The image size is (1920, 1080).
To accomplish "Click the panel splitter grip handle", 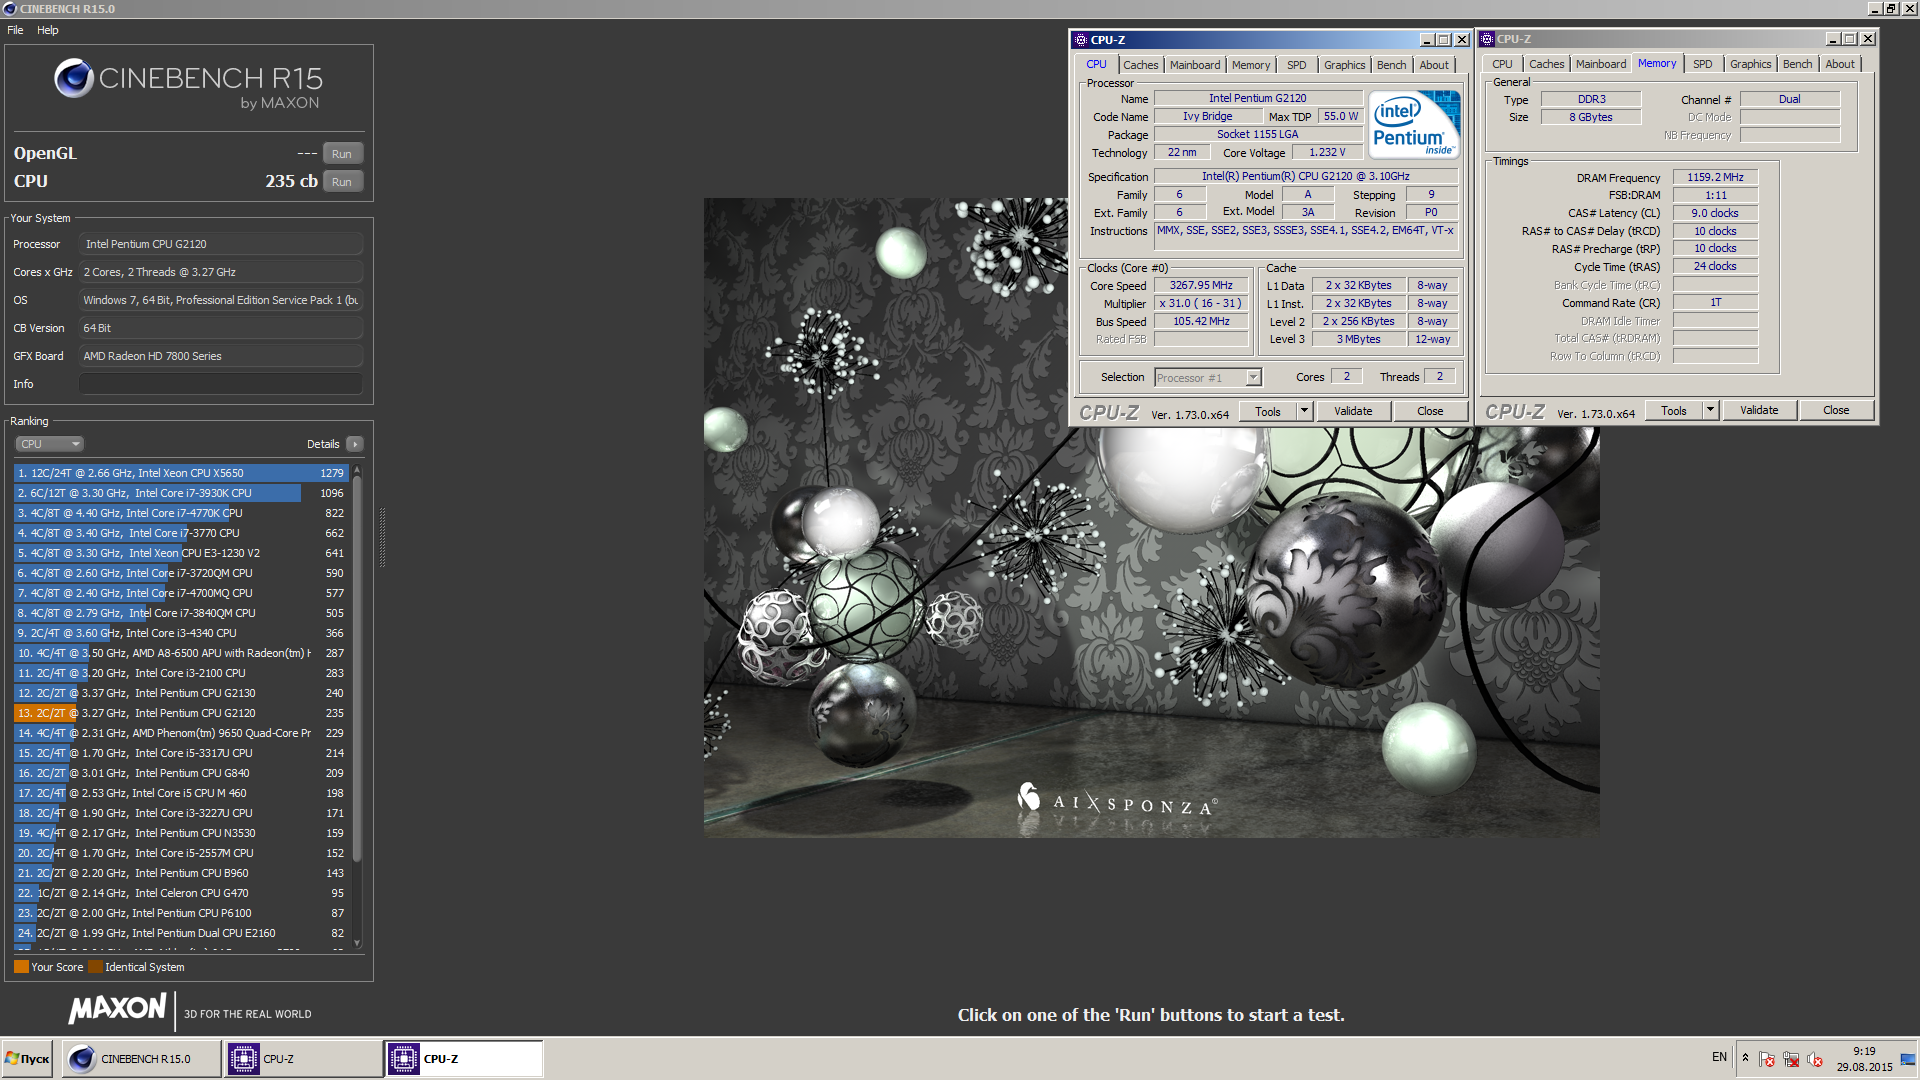I will point(382,538).
